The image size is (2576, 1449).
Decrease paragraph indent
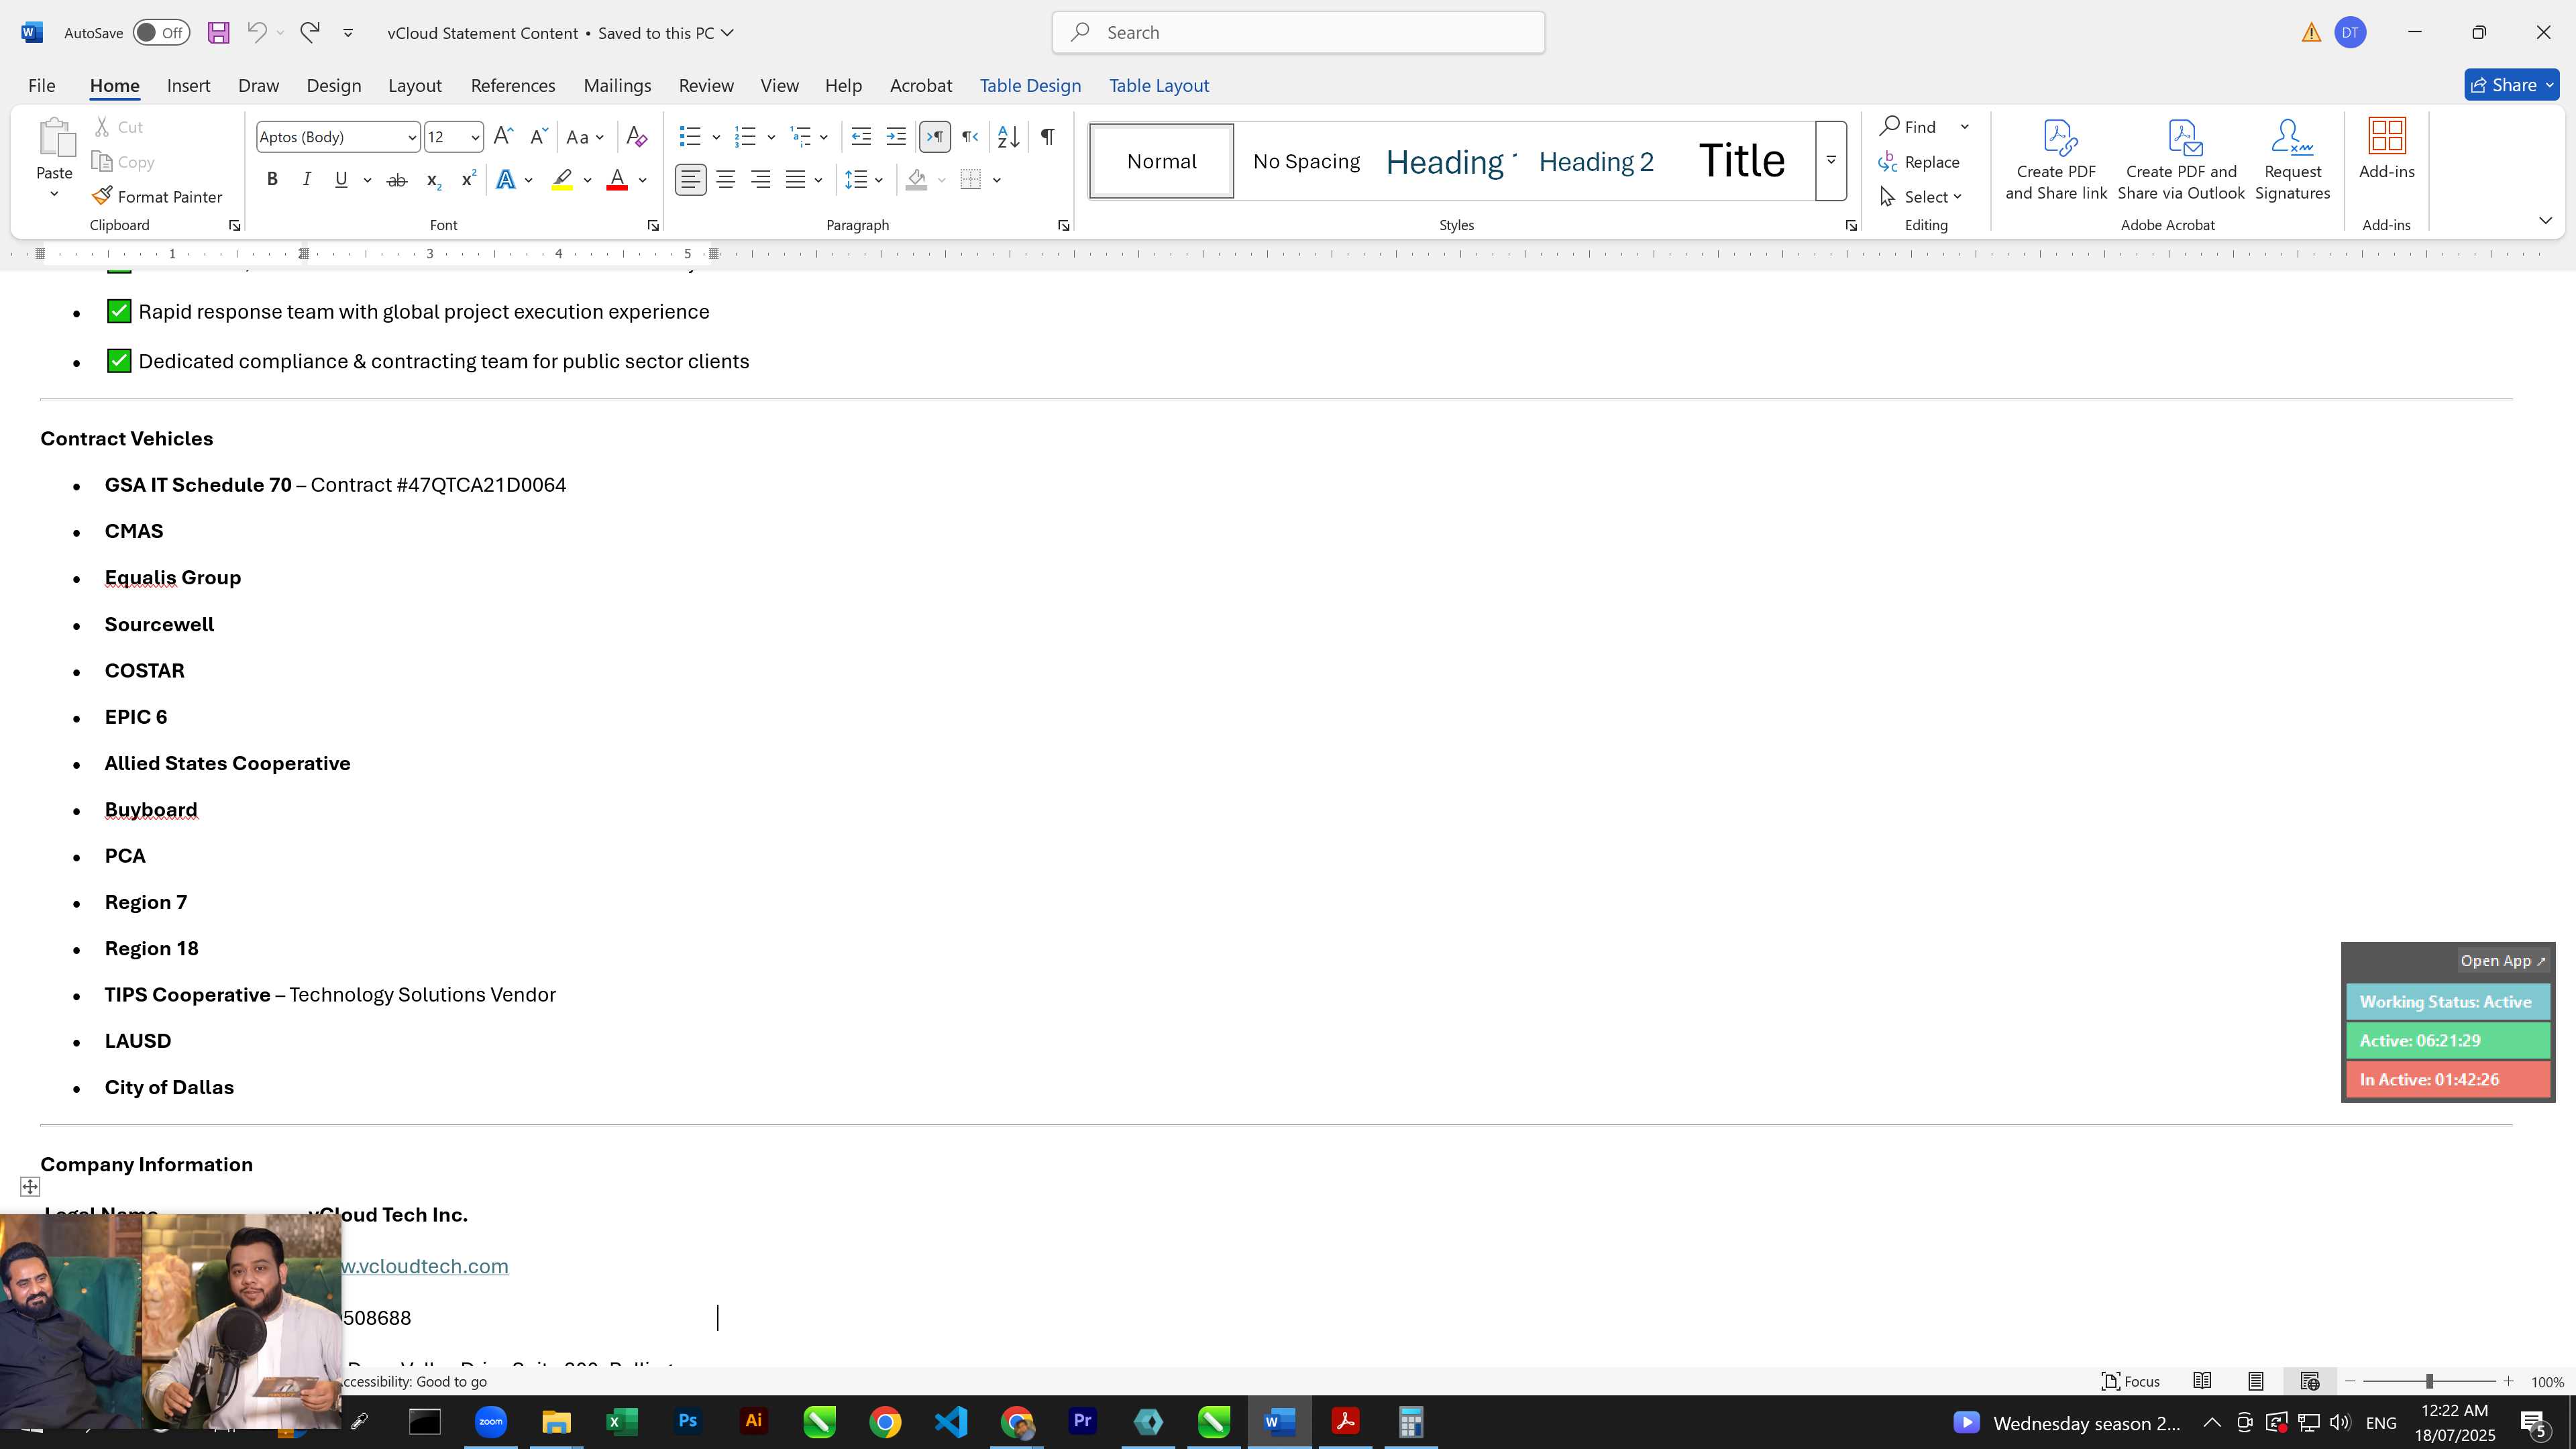coord(861,137)
